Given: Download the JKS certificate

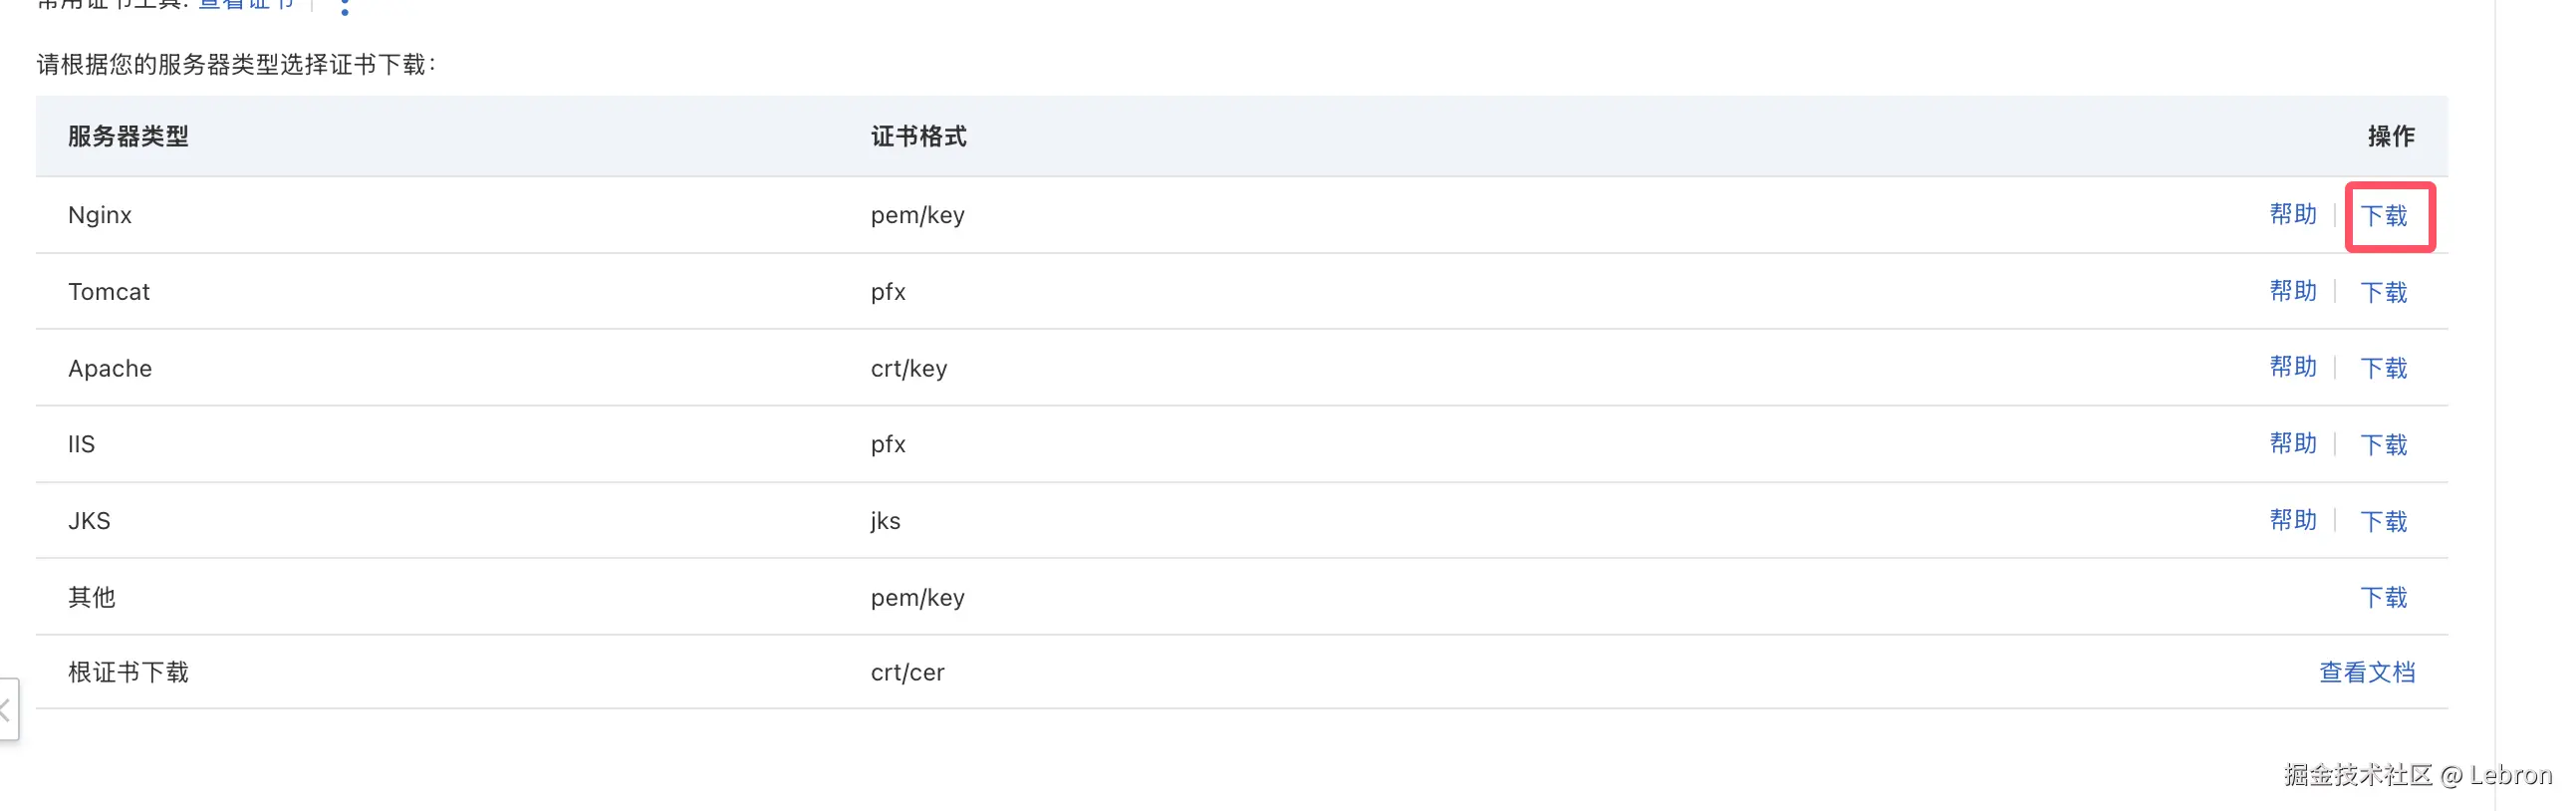Looking at the screenshot, I should pyautogui.click(x=2383, y=521).
